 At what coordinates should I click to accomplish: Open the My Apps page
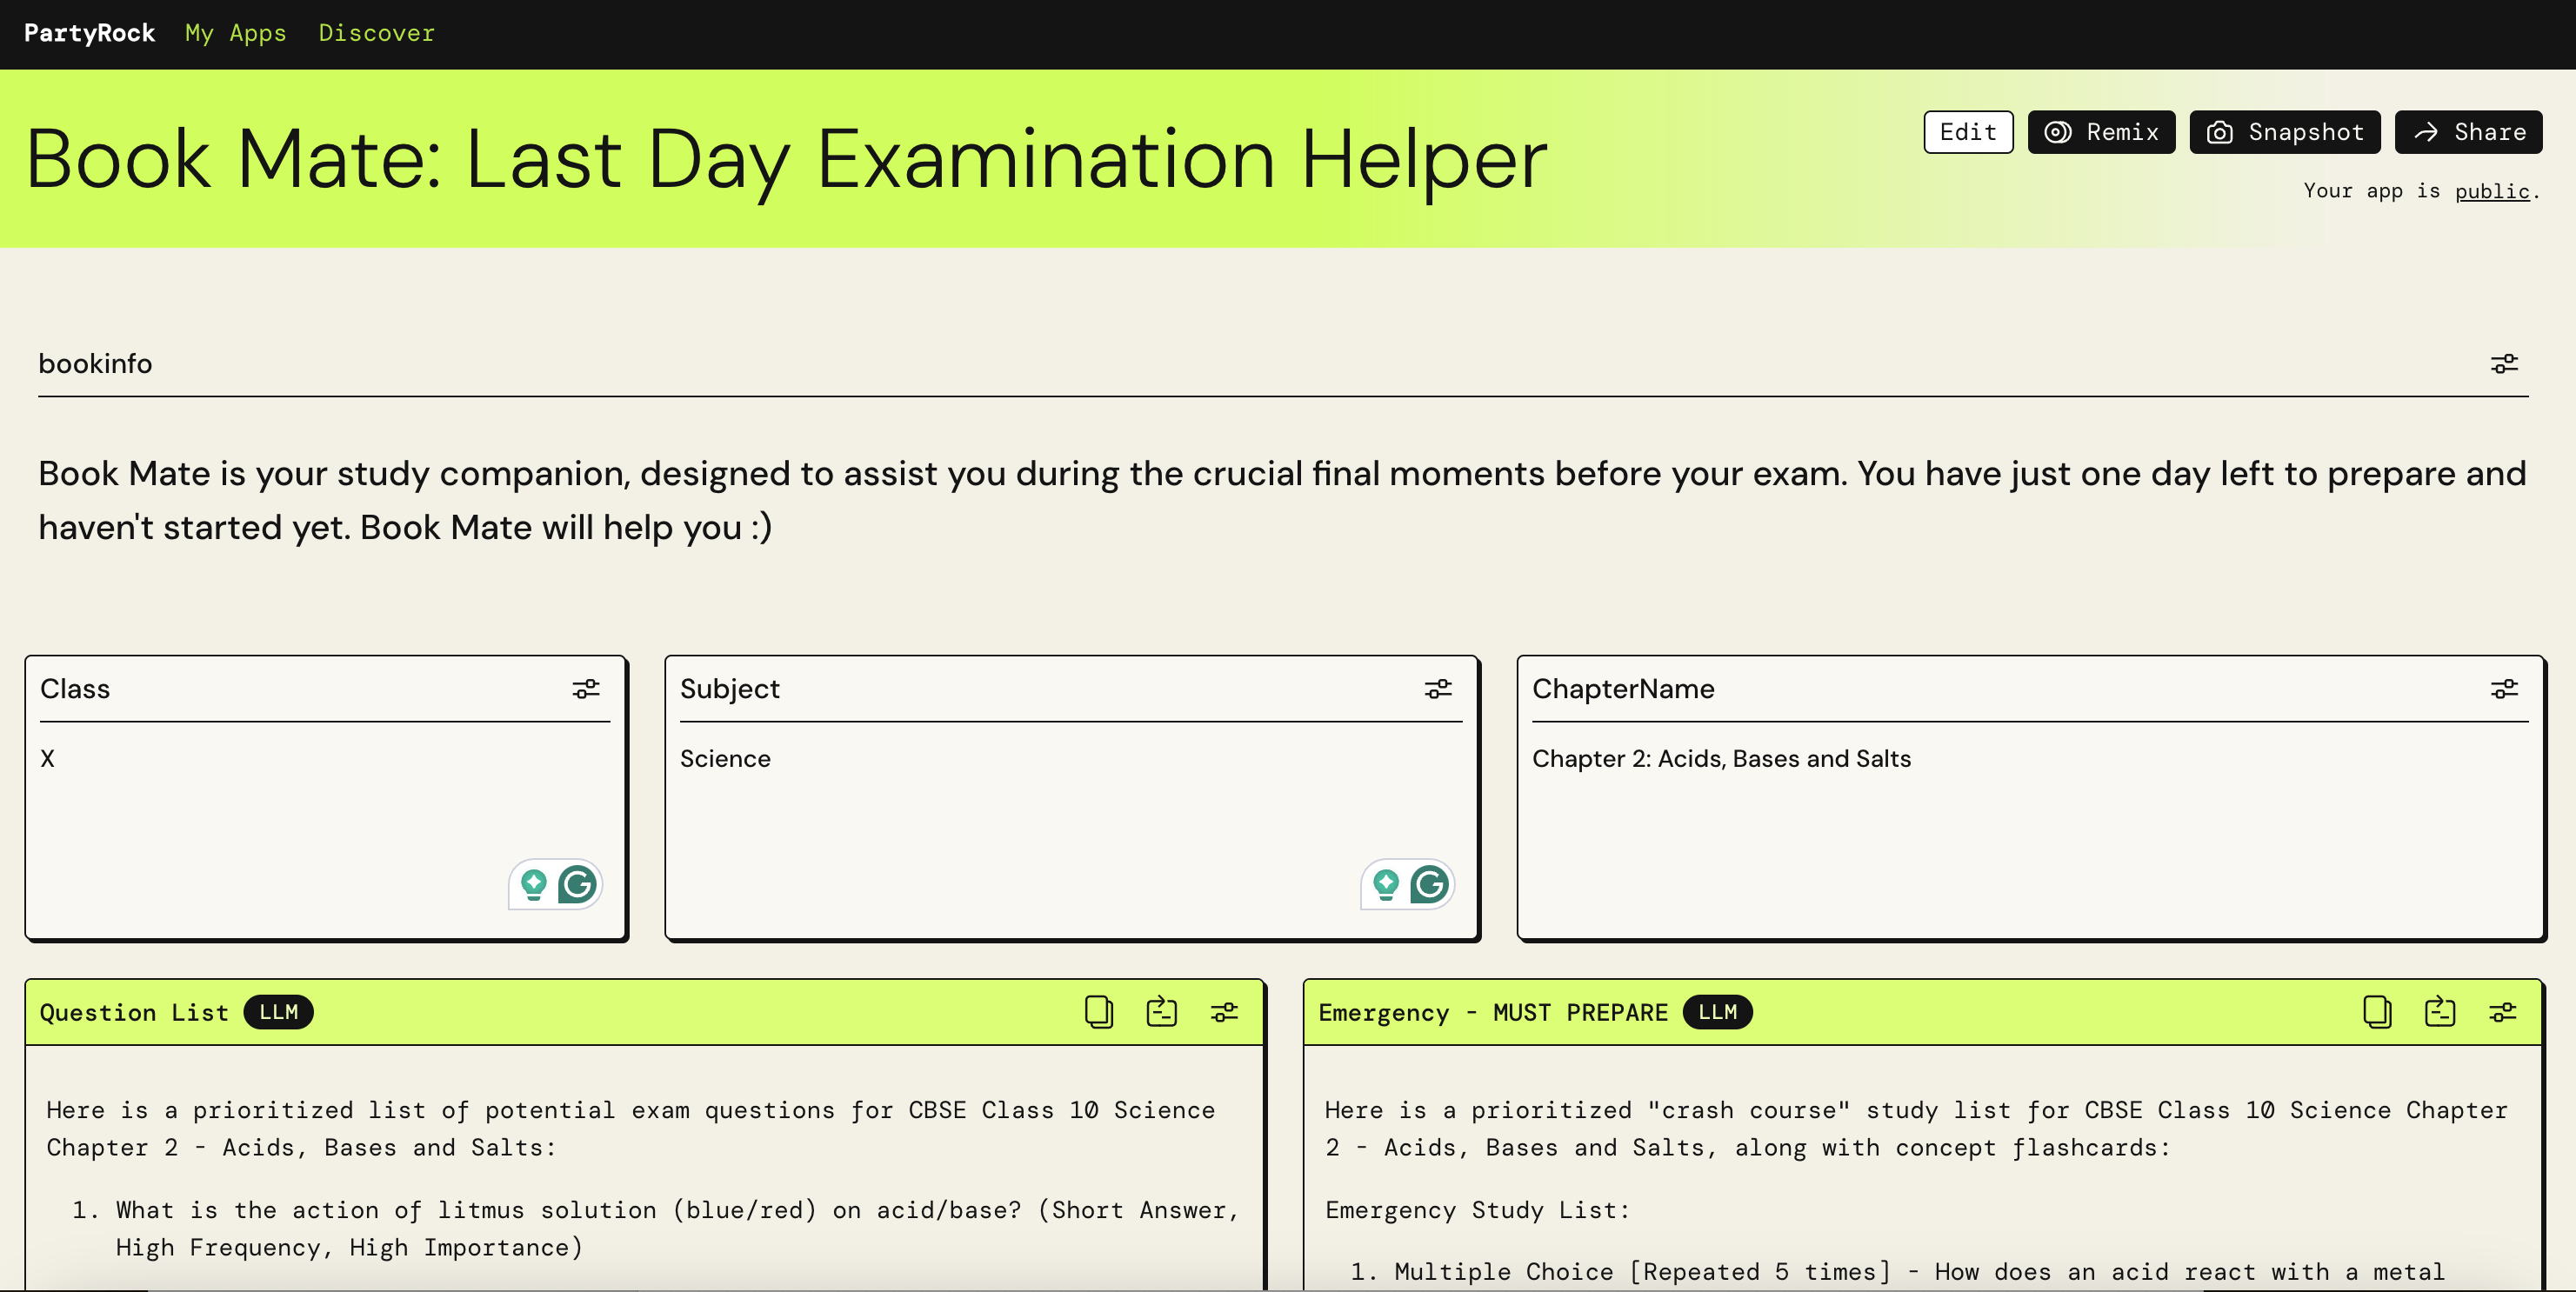tap(236, 33)
